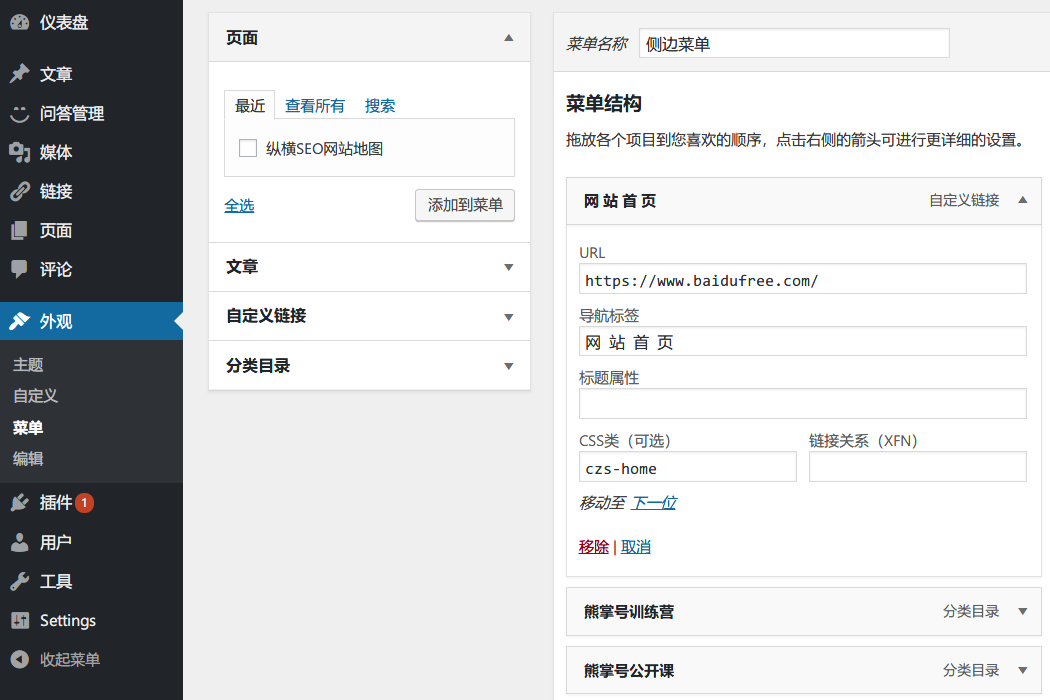
Task: Collapse the sidebar via 收起菜单 arrow icon
Action: [19, 660]
